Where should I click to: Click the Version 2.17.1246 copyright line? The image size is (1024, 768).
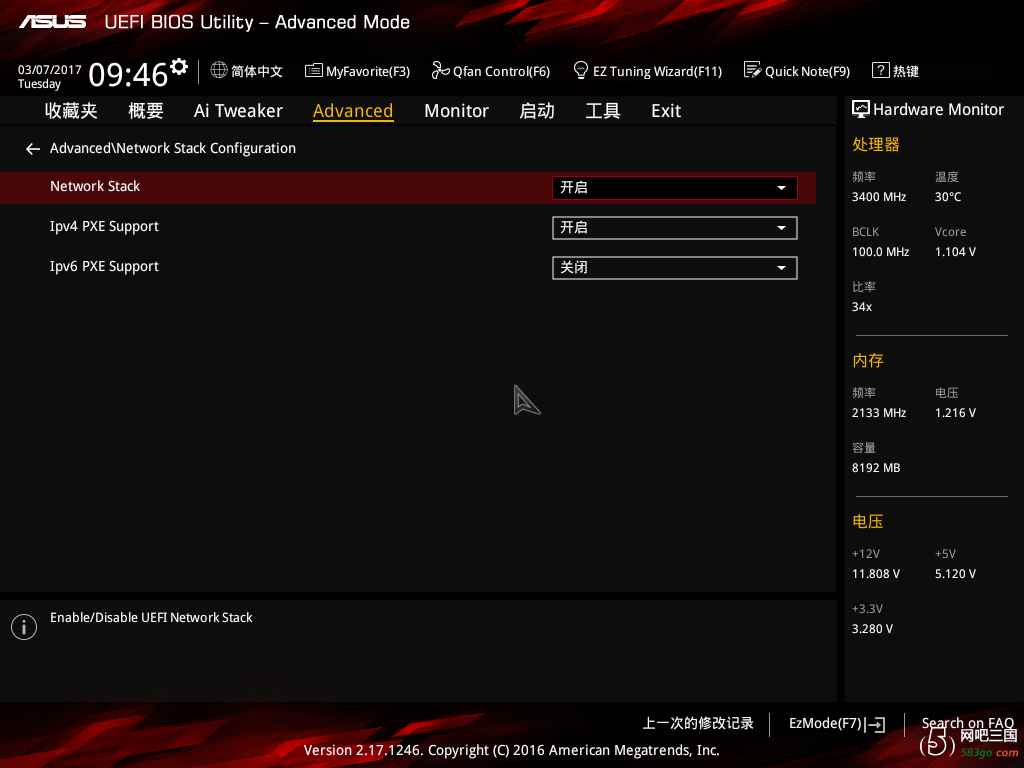[511, 750]
